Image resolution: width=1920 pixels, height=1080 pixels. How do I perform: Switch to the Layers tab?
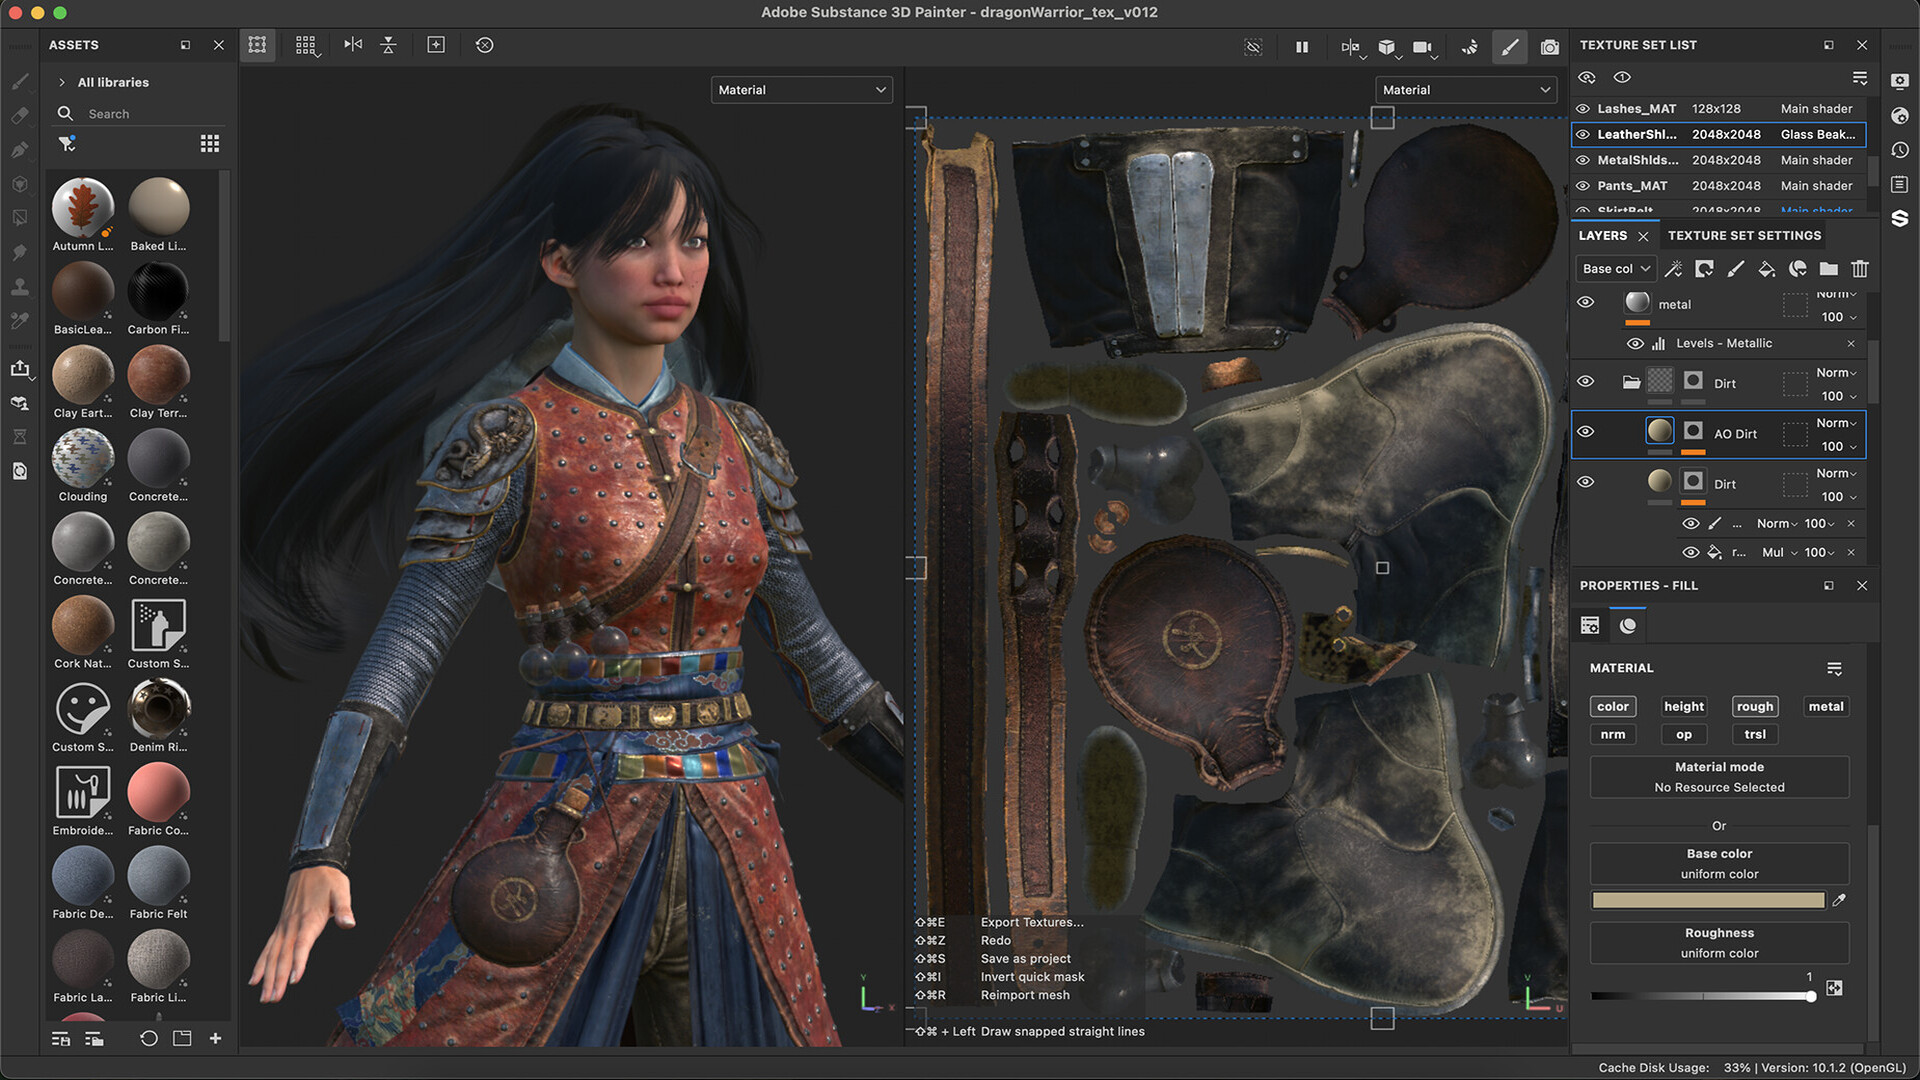pyautogui.click(x=1605, y=235)
